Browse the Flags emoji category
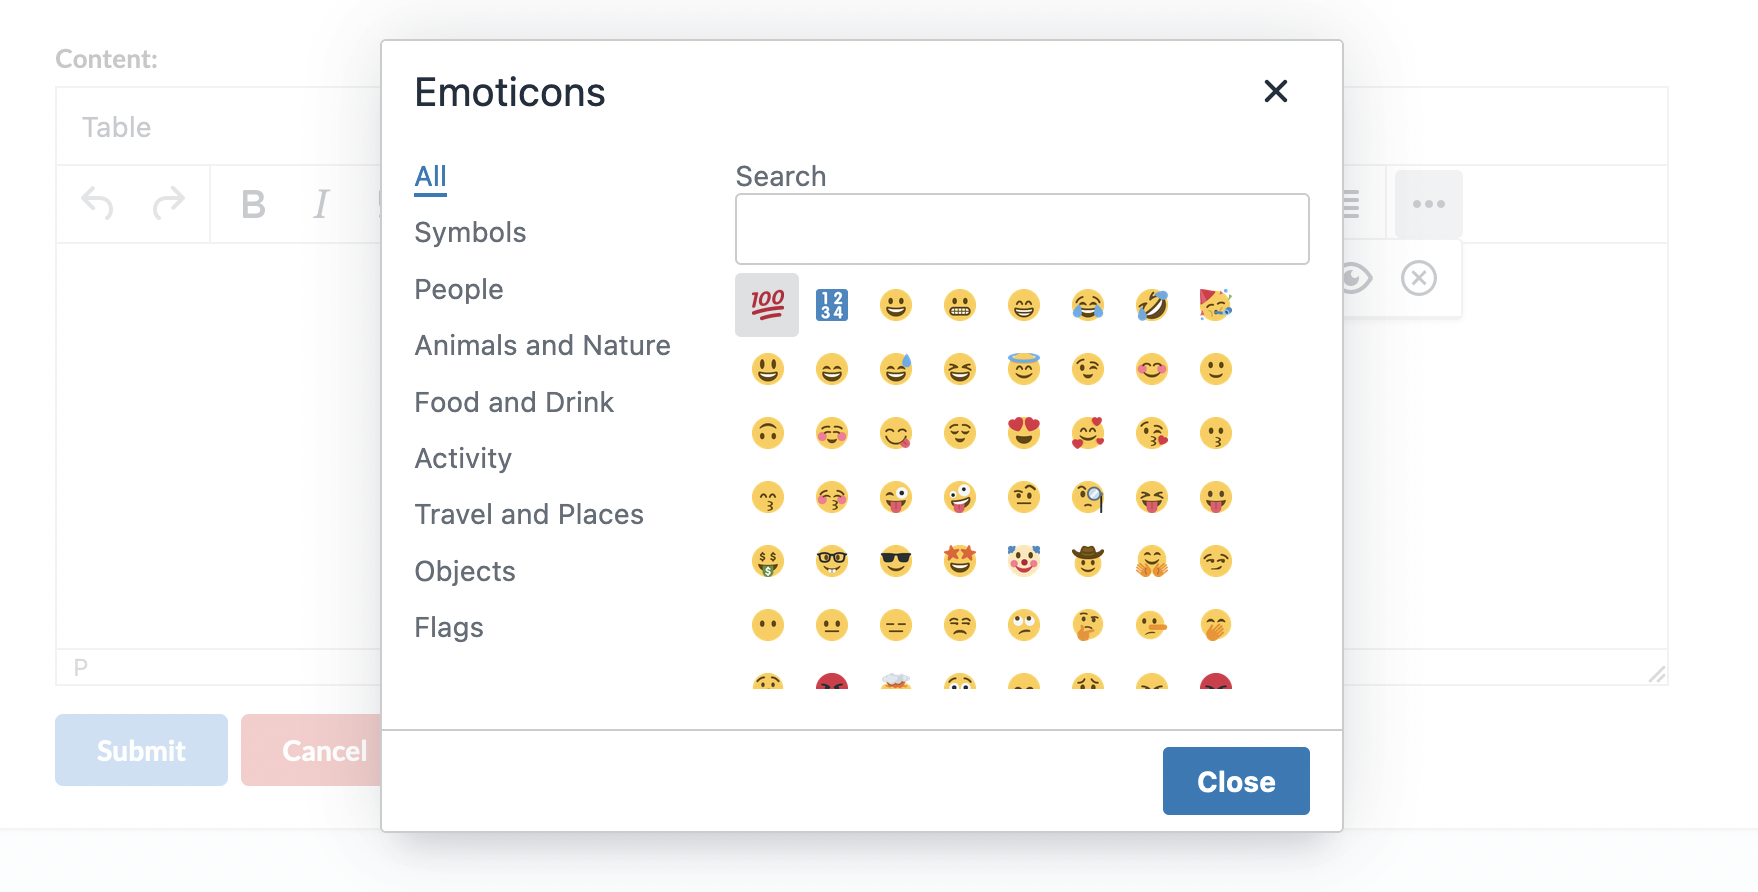 pos(448,627)
